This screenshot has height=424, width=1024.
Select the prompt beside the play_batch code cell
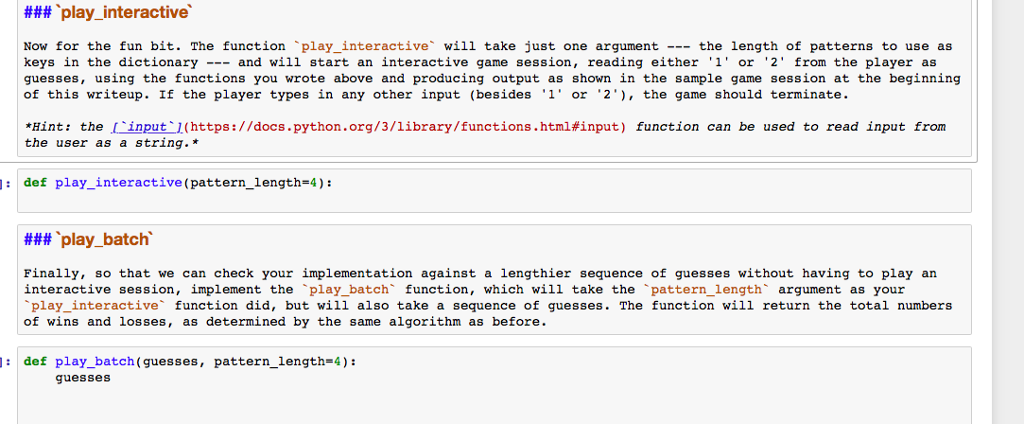tap(8, 361)
